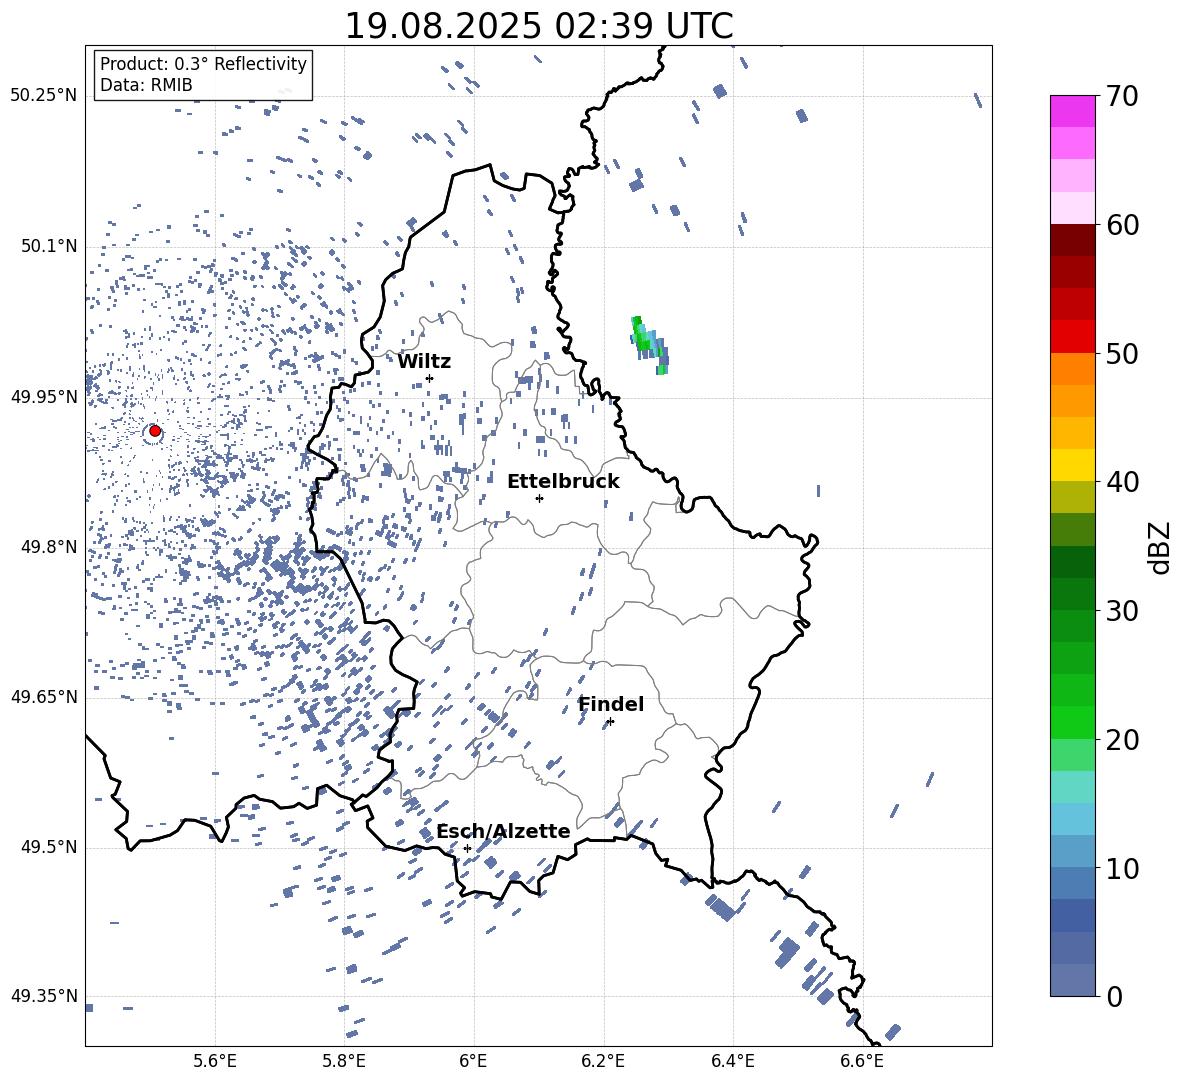The image size is (1184, 1081).
Task: Click the colorbar tick label '20'
Action: [1122, 740]
